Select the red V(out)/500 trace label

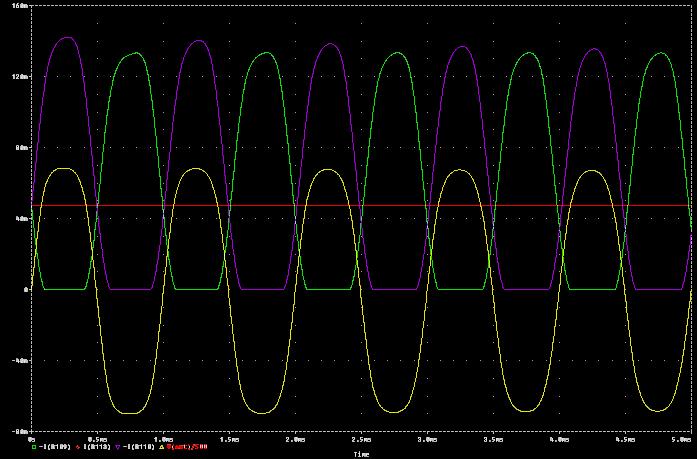point(187,447)
